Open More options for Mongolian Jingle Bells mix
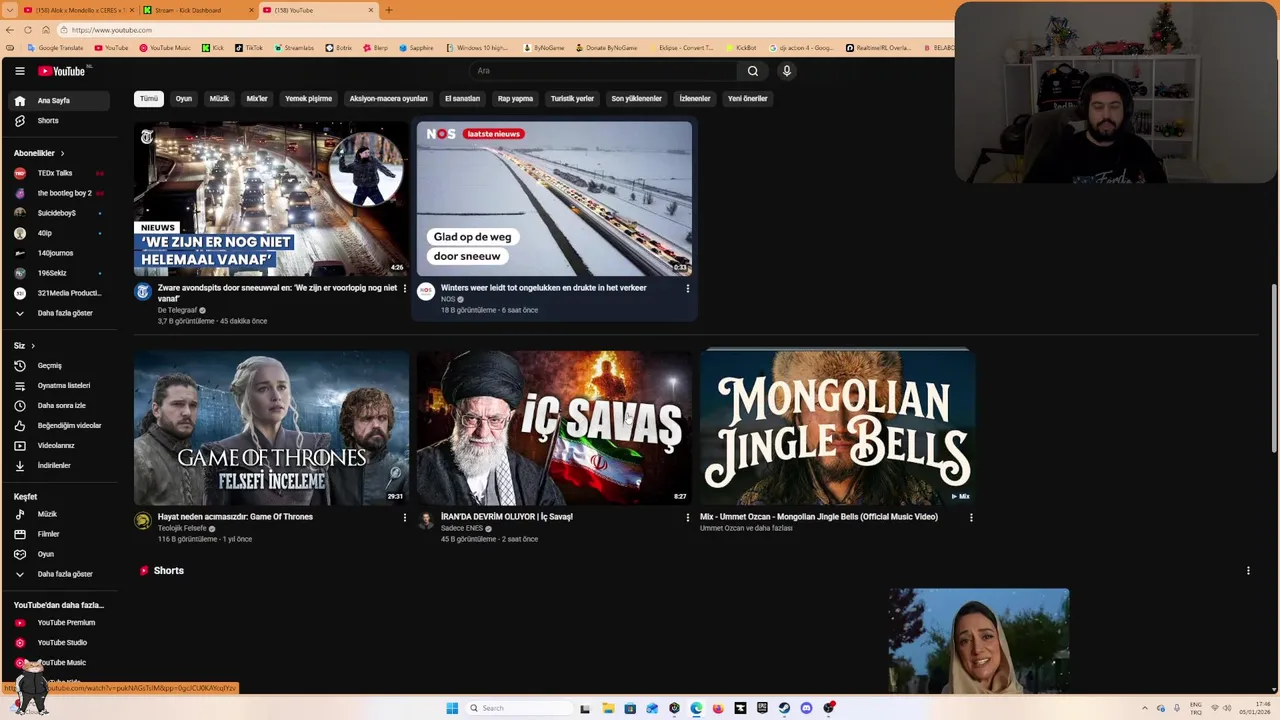The height and width of the screenshot is (720, 1280). 971,517
